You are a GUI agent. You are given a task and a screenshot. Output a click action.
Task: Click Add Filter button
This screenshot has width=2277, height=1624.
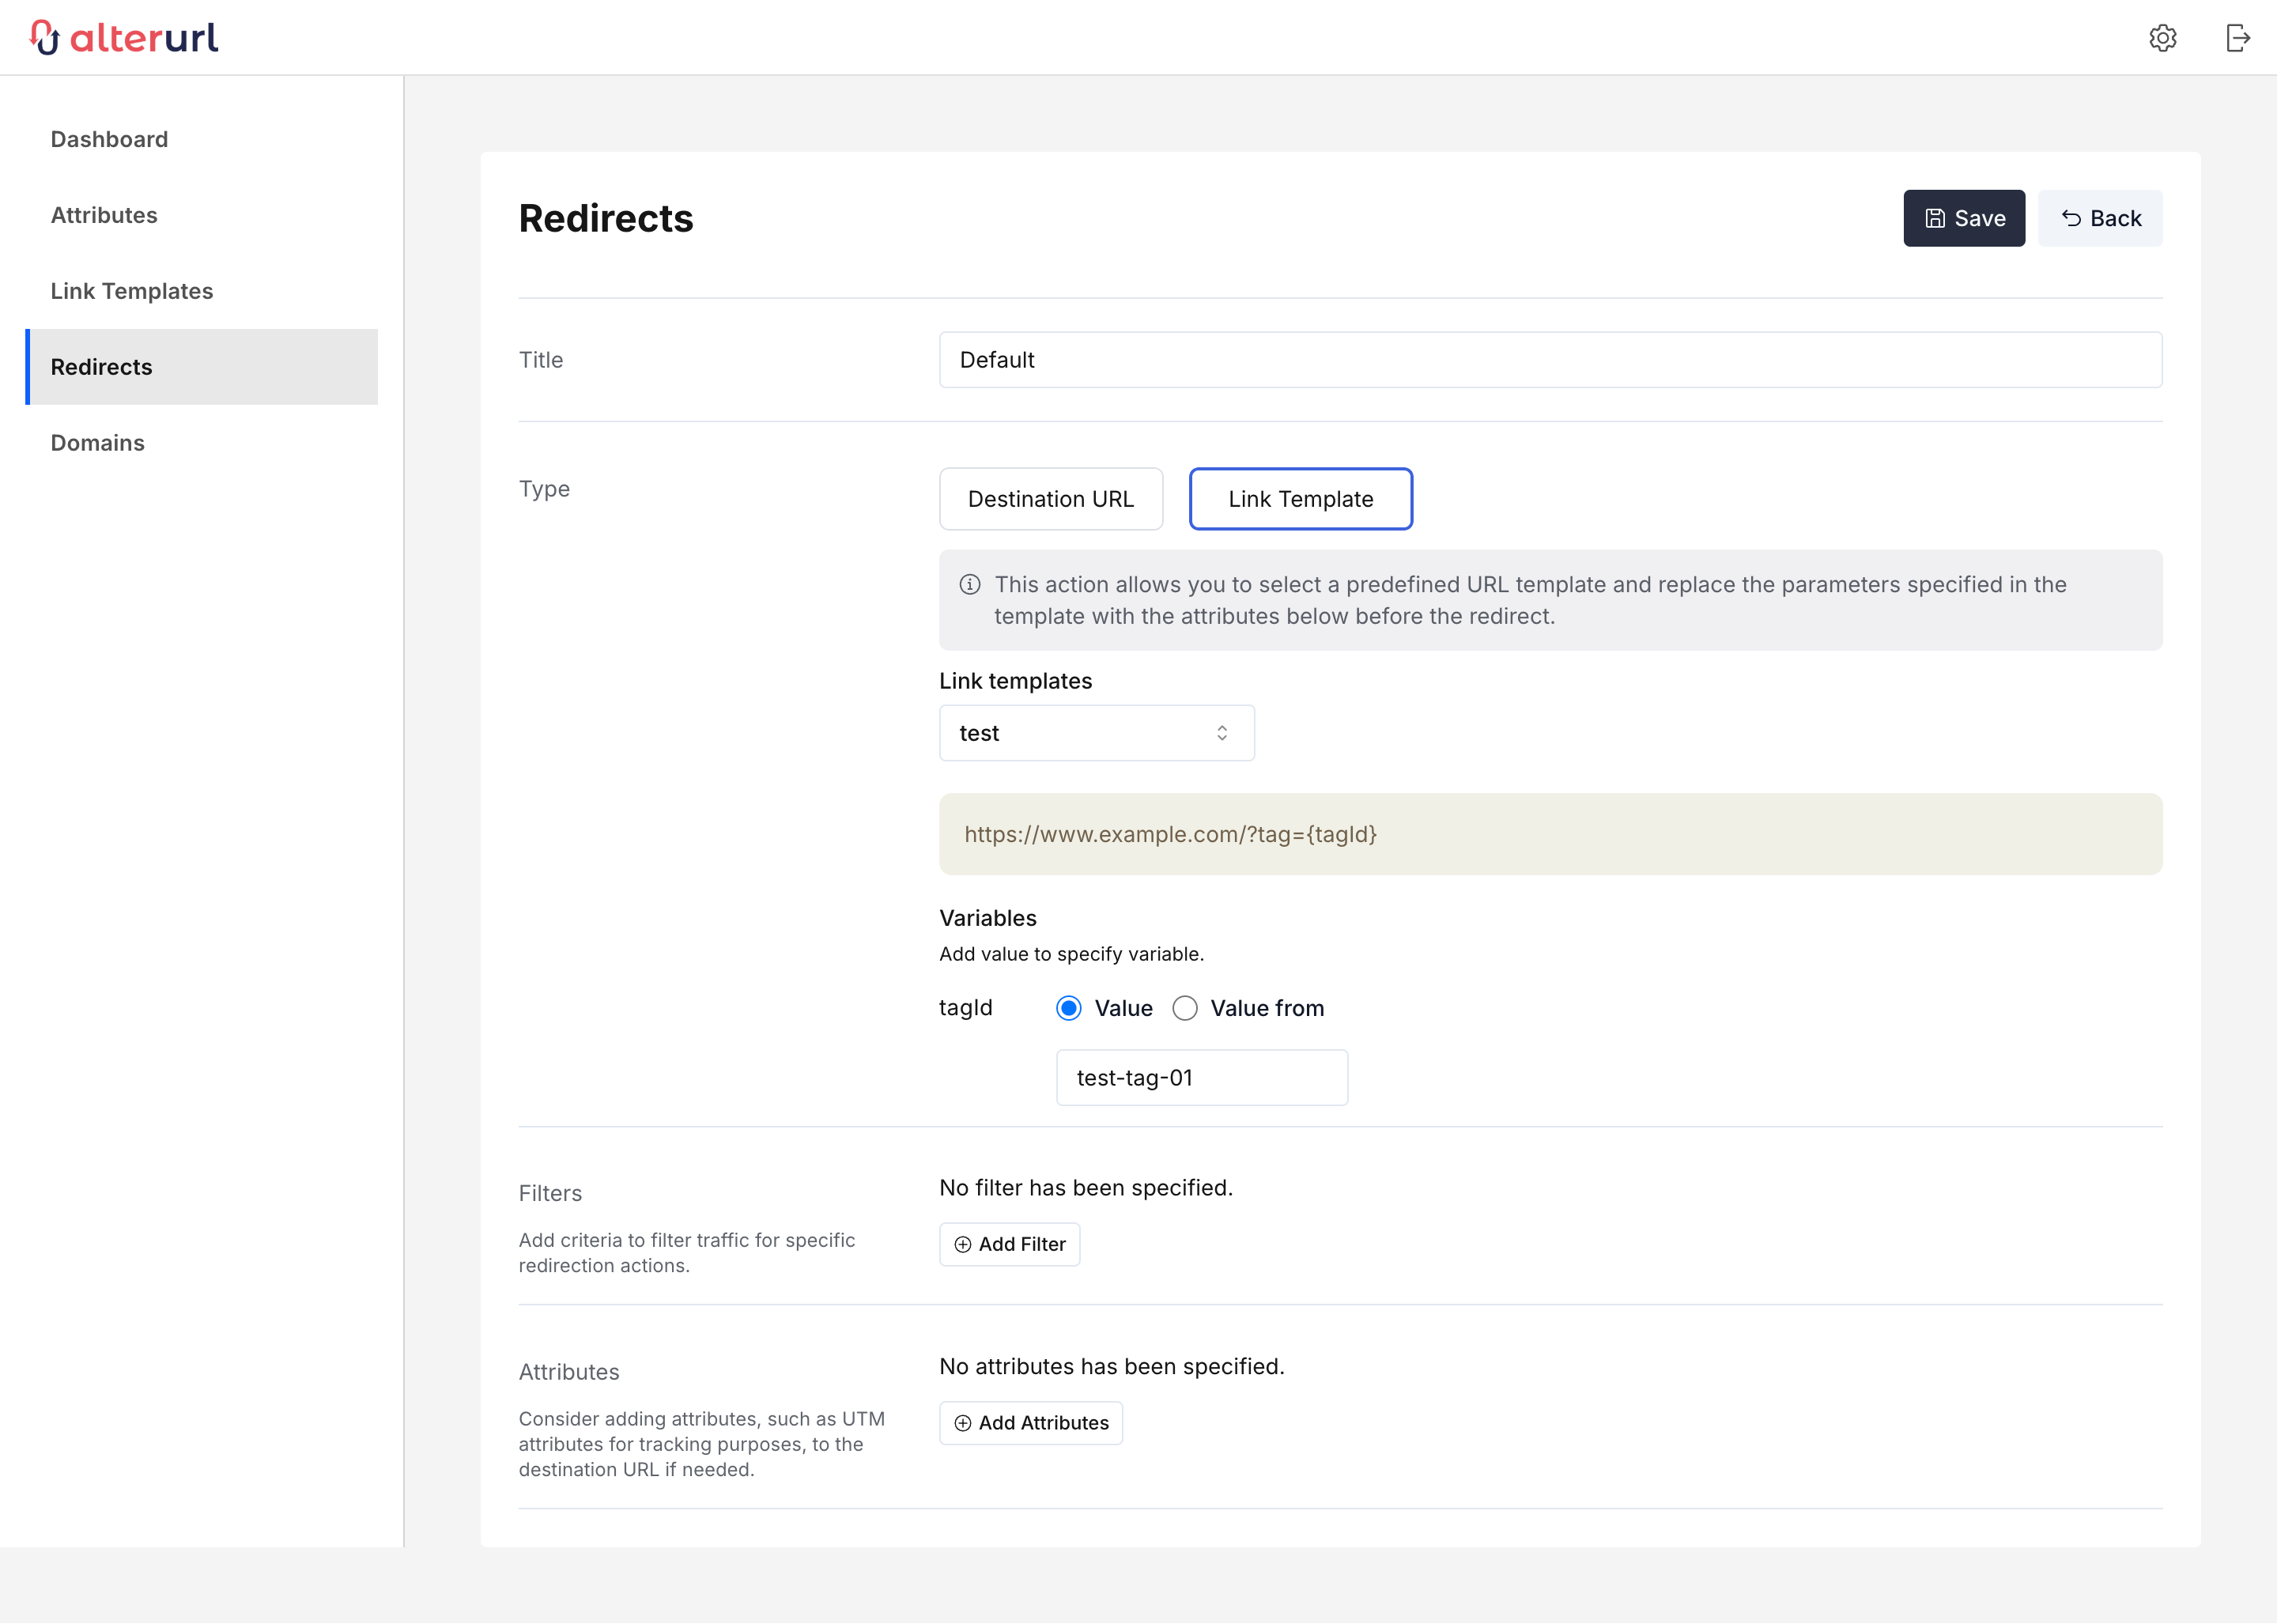1009,1245
